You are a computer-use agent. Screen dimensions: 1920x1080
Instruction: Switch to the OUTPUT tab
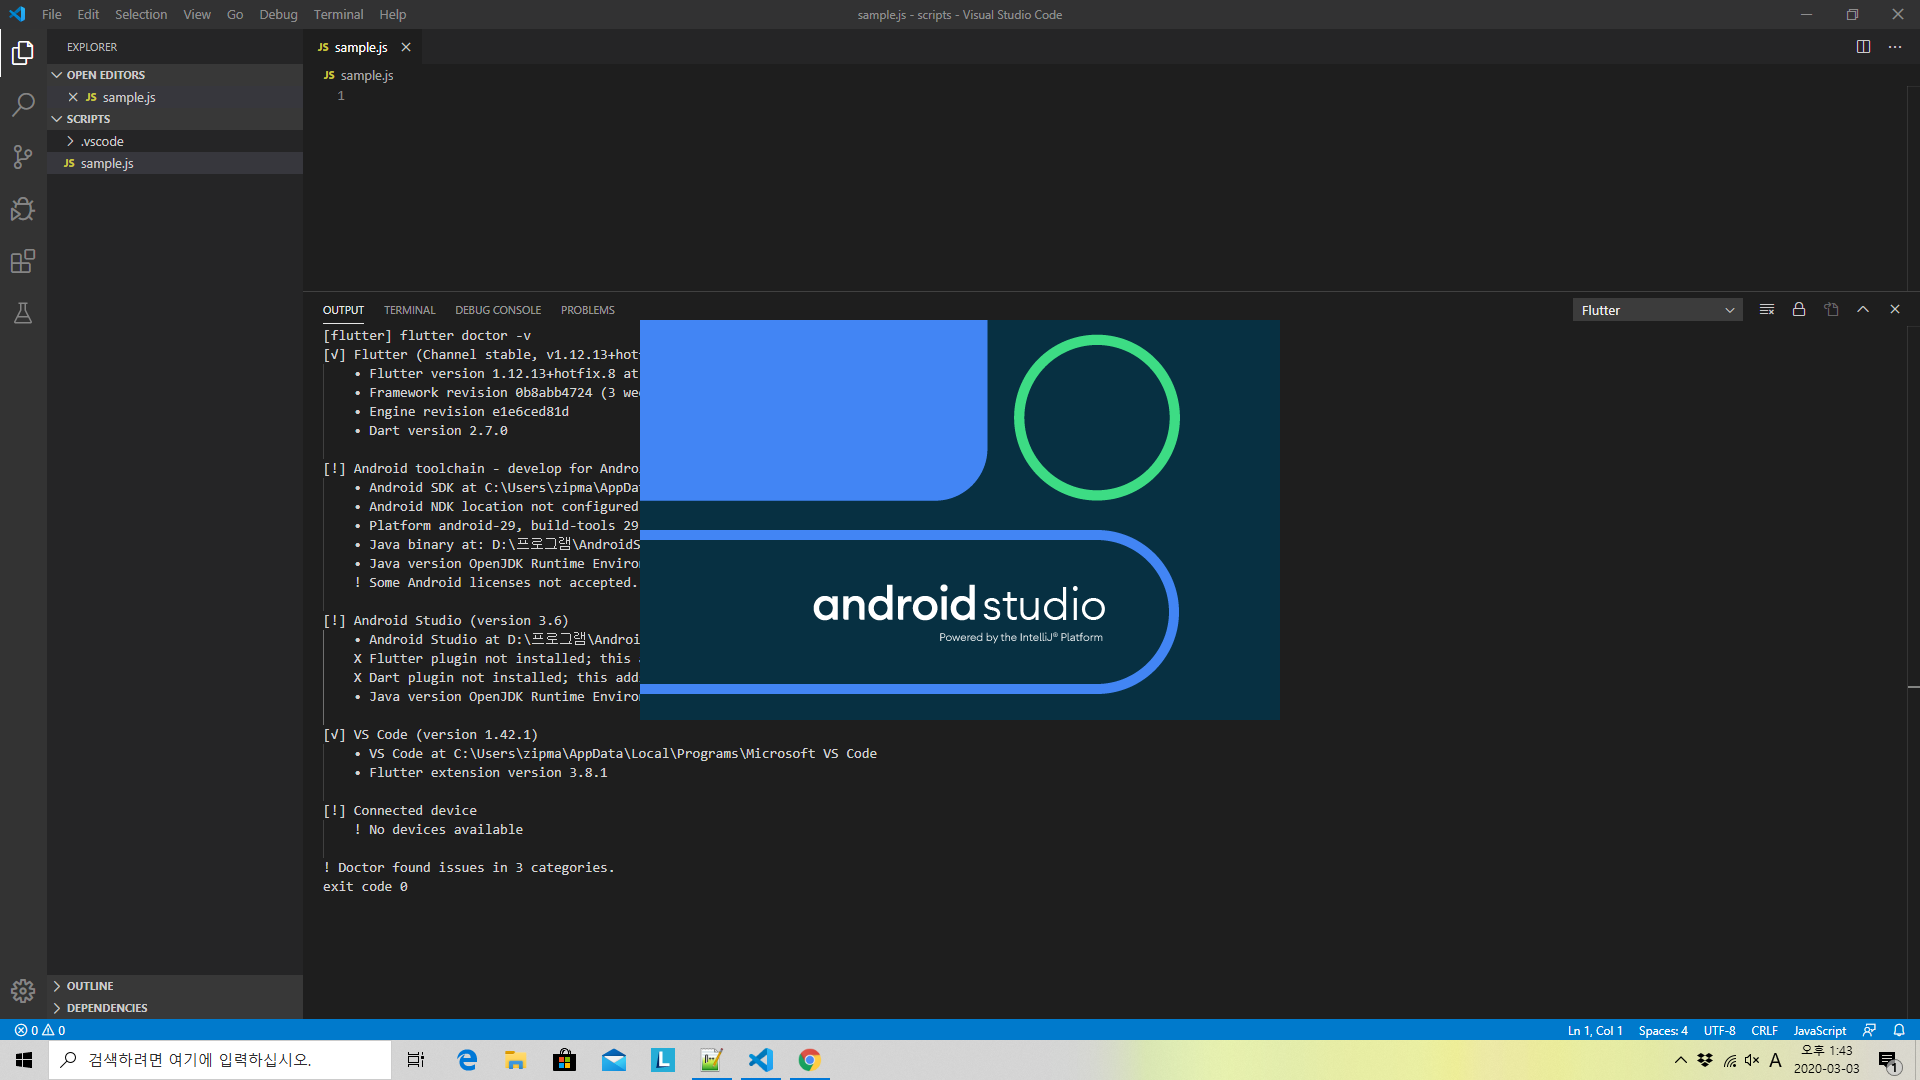click(343, 310)
